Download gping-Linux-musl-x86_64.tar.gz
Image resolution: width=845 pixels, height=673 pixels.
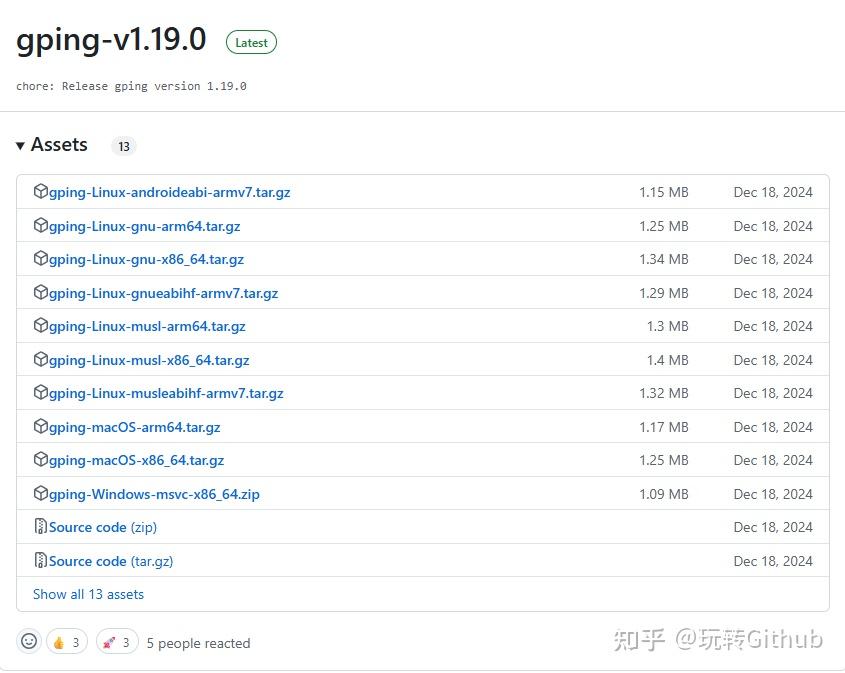pos(149,360)
